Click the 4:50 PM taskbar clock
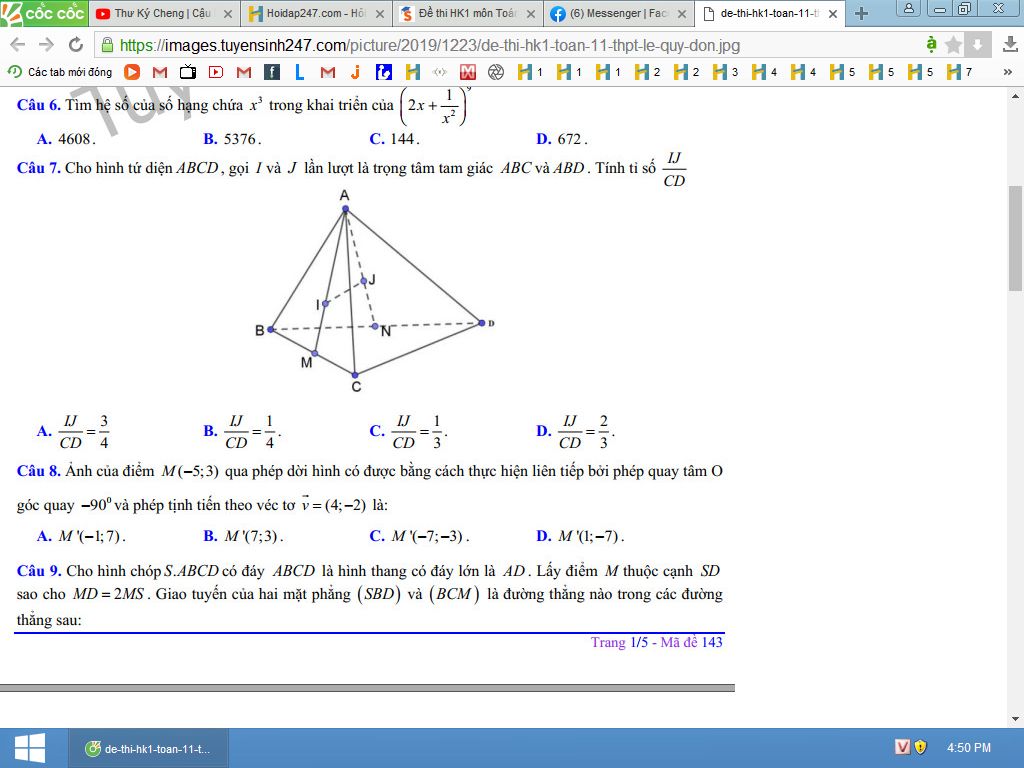The image size is (1024, 768). click(x=968, y=747)
